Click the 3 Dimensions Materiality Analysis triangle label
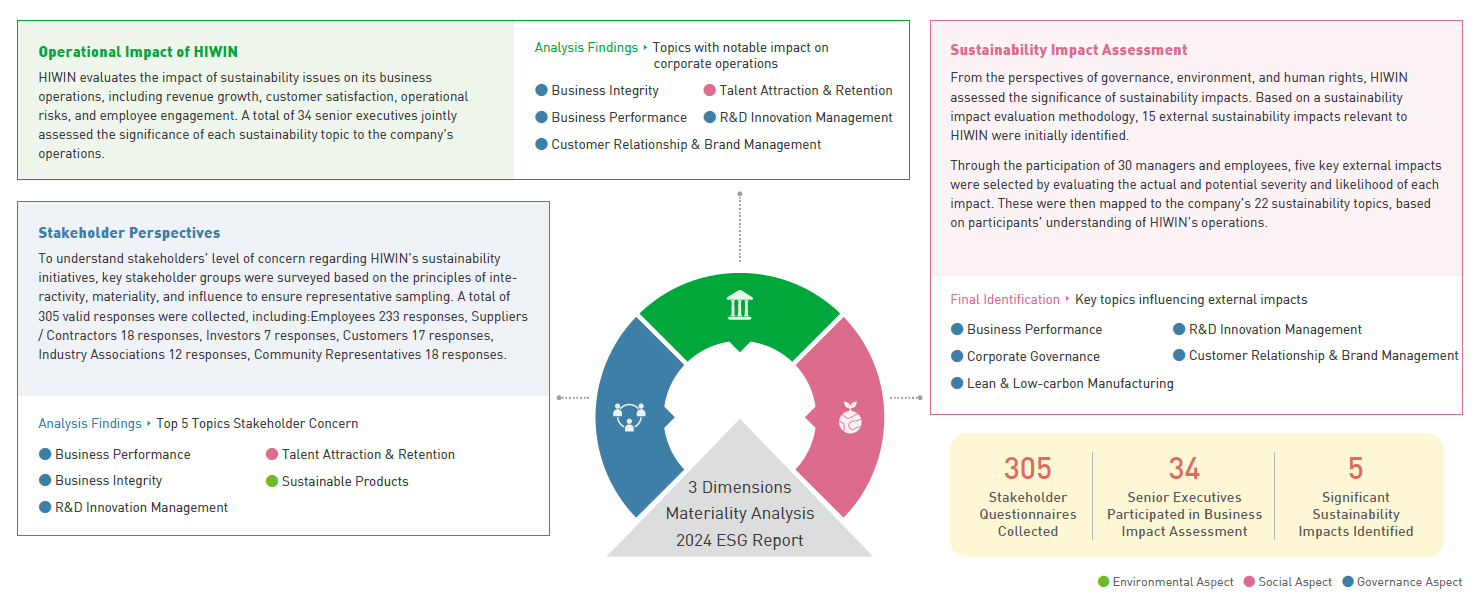This screenshot has height=606, width=1481. (740, 513)
